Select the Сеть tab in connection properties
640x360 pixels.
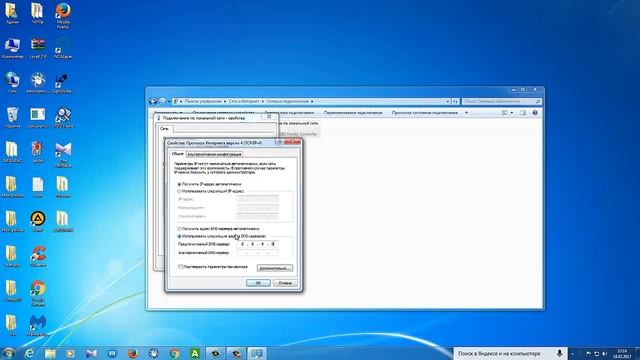tap(164, 129)
